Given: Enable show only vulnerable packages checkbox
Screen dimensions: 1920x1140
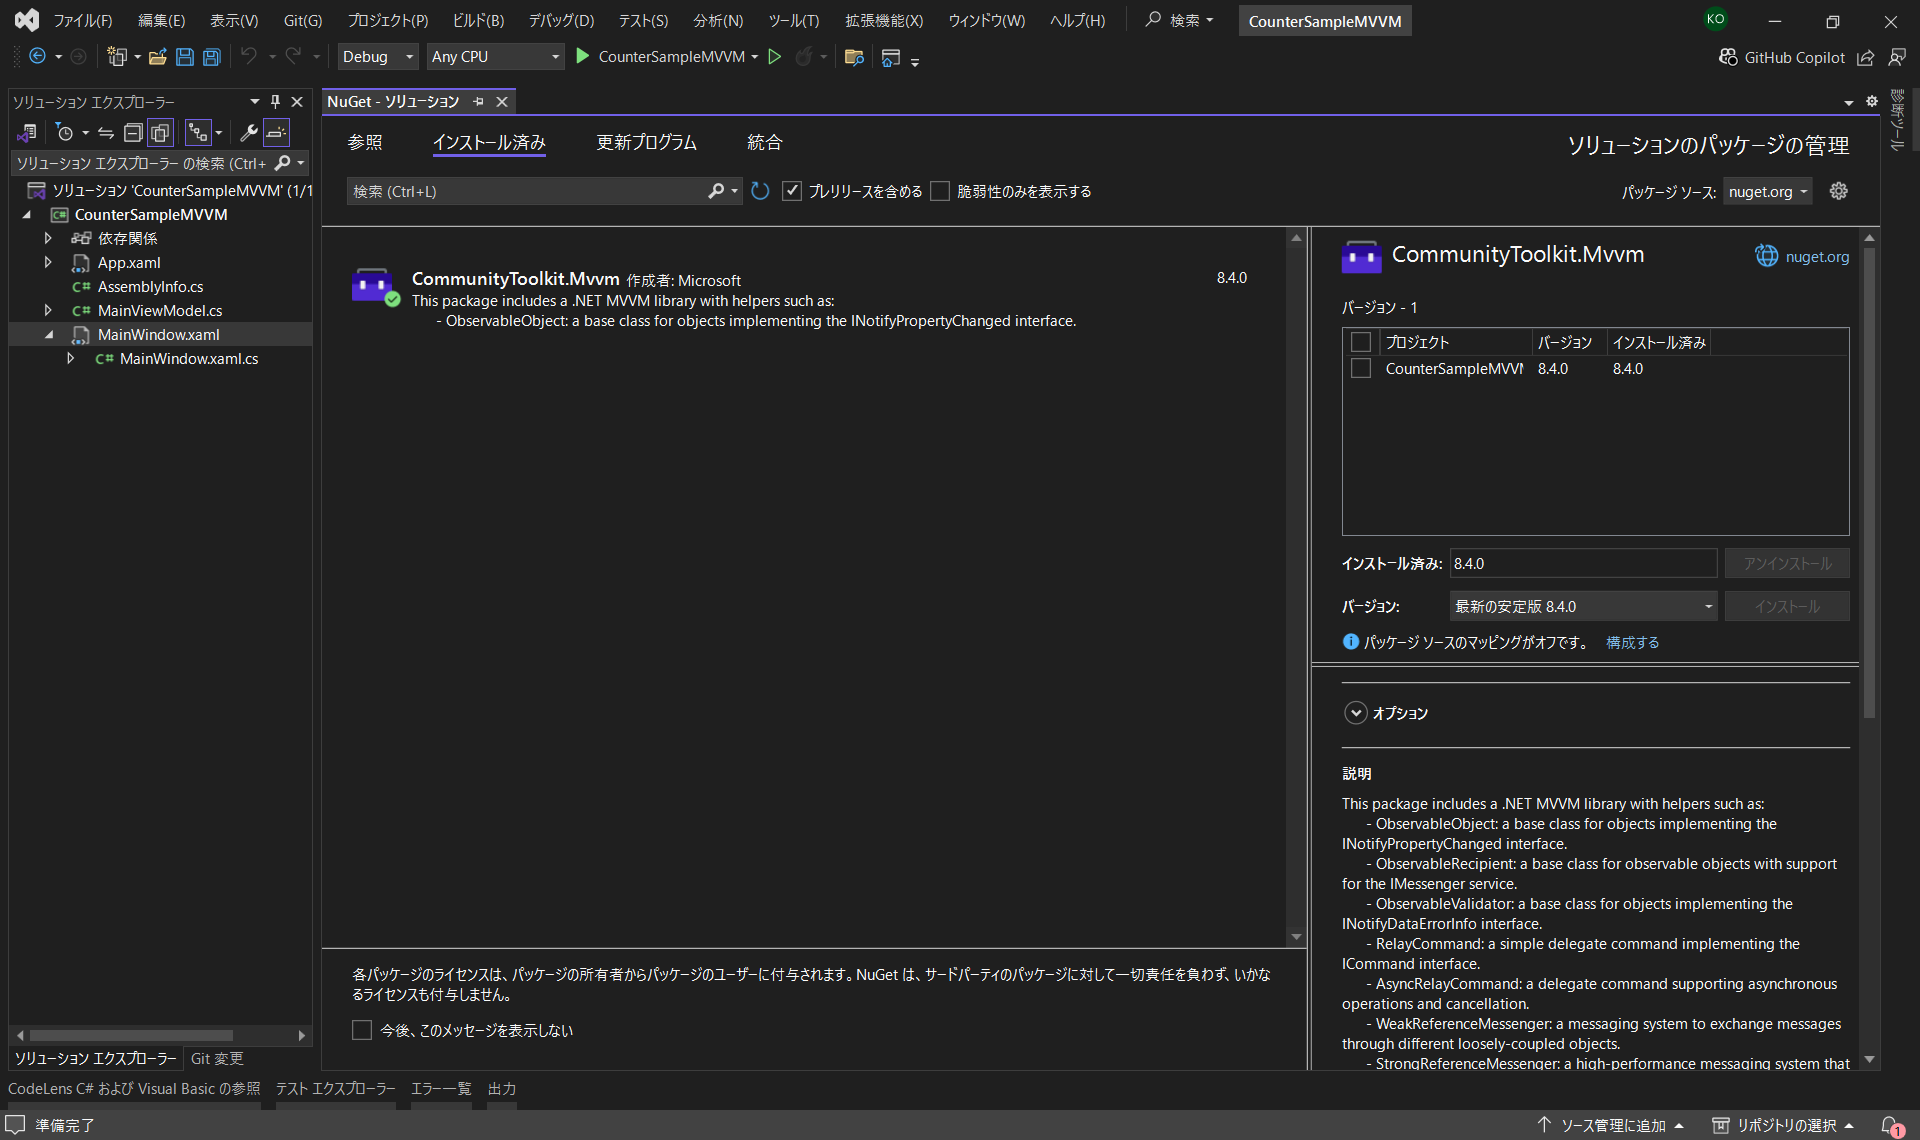Looking at the screenshot, I should click(x=940, y=191).
